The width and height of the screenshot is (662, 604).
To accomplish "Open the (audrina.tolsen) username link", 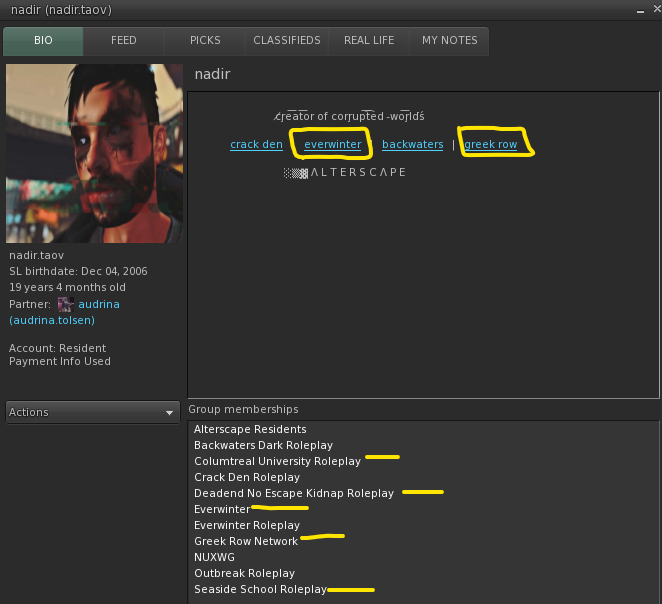I will tap(52, 320).
